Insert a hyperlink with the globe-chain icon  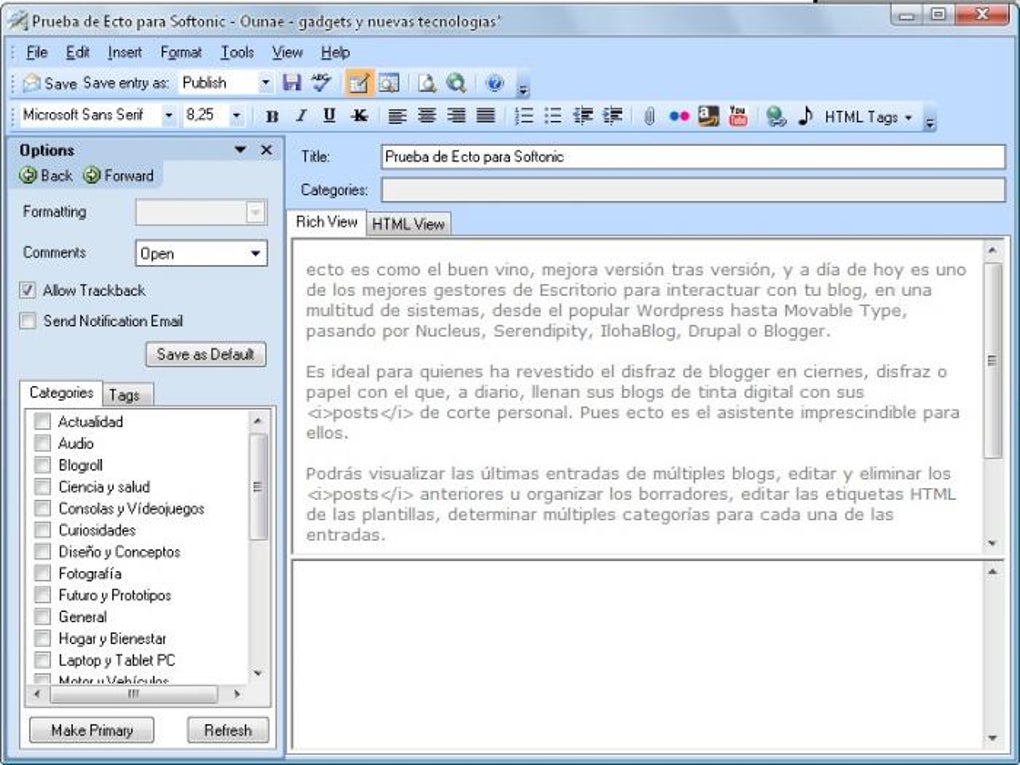click(775, 116)
